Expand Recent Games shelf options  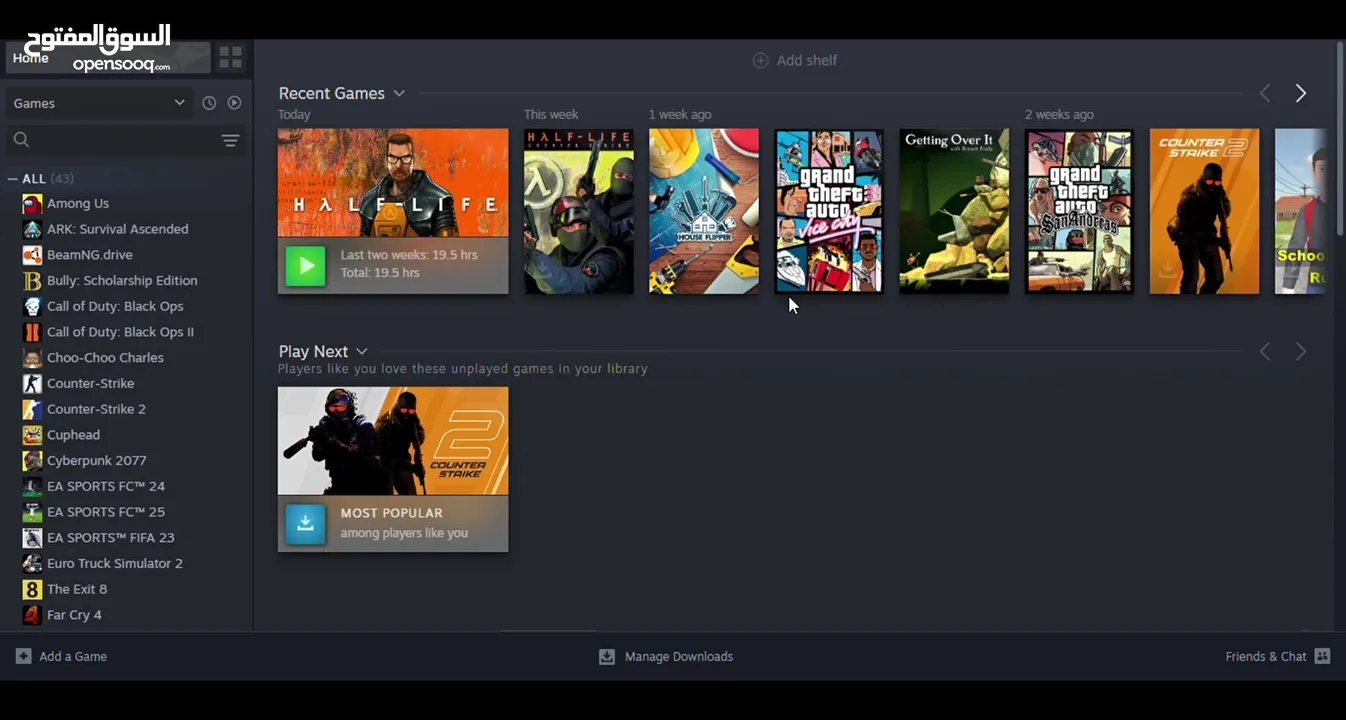click(x=399, y=93)
